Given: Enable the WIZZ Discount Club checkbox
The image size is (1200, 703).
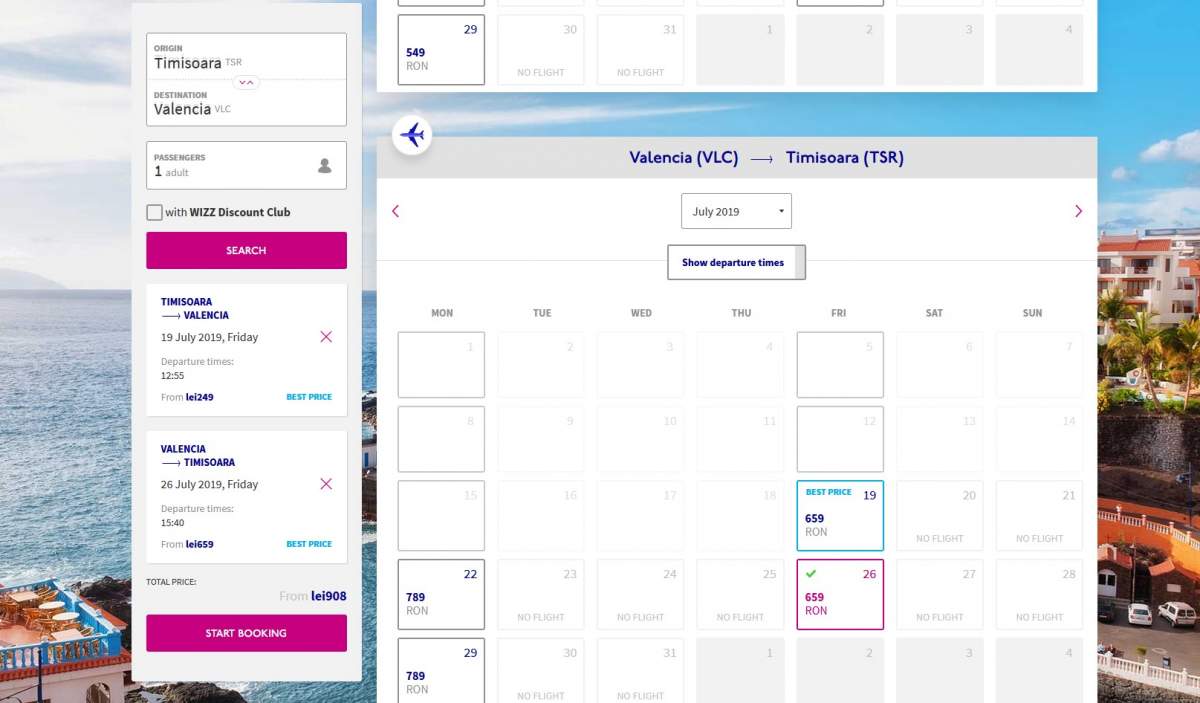Looking at the screenshot, I should point(154,212).
